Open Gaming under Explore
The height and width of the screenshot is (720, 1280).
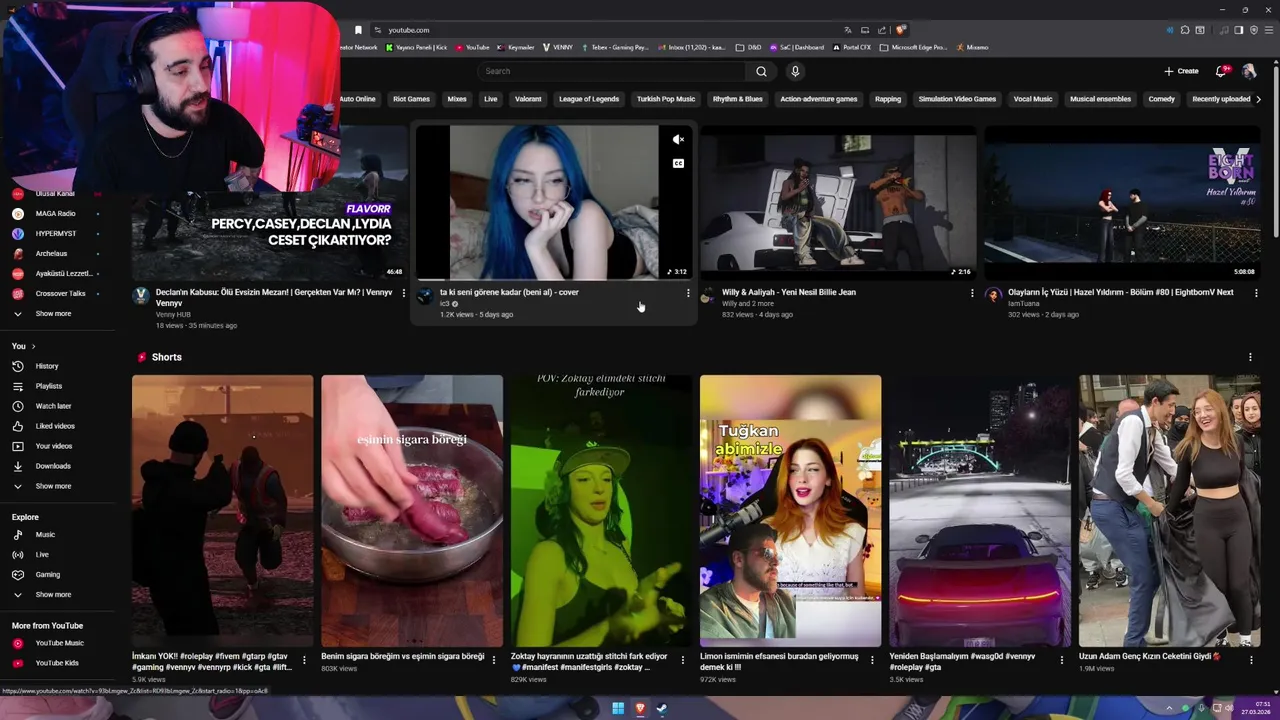tap(48, 575)
